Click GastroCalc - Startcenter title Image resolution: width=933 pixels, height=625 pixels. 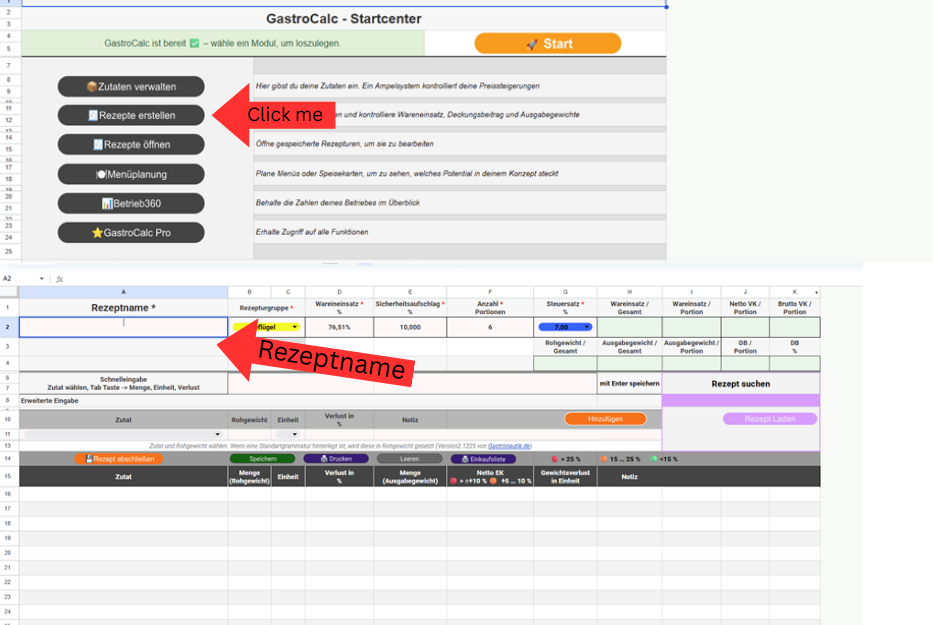coord(344,18)
